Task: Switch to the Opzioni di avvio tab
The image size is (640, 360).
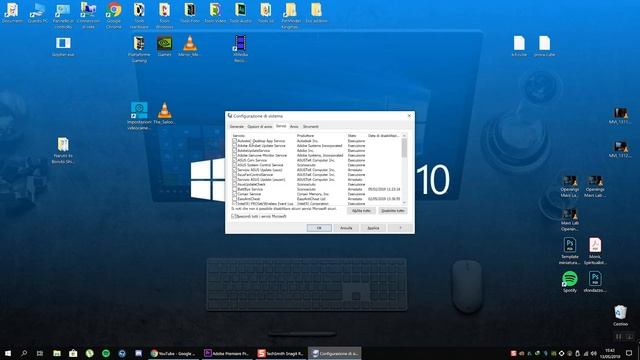Action: [260, 127]
